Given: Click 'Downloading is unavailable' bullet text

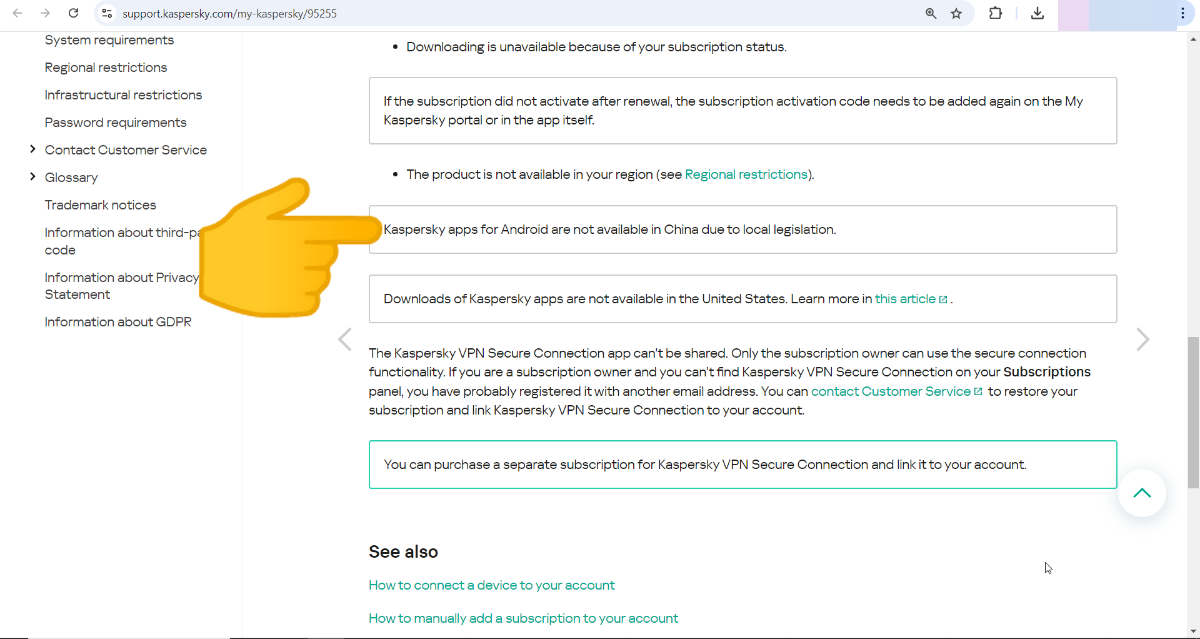Looking at the screenshot, I should point(596,47).
